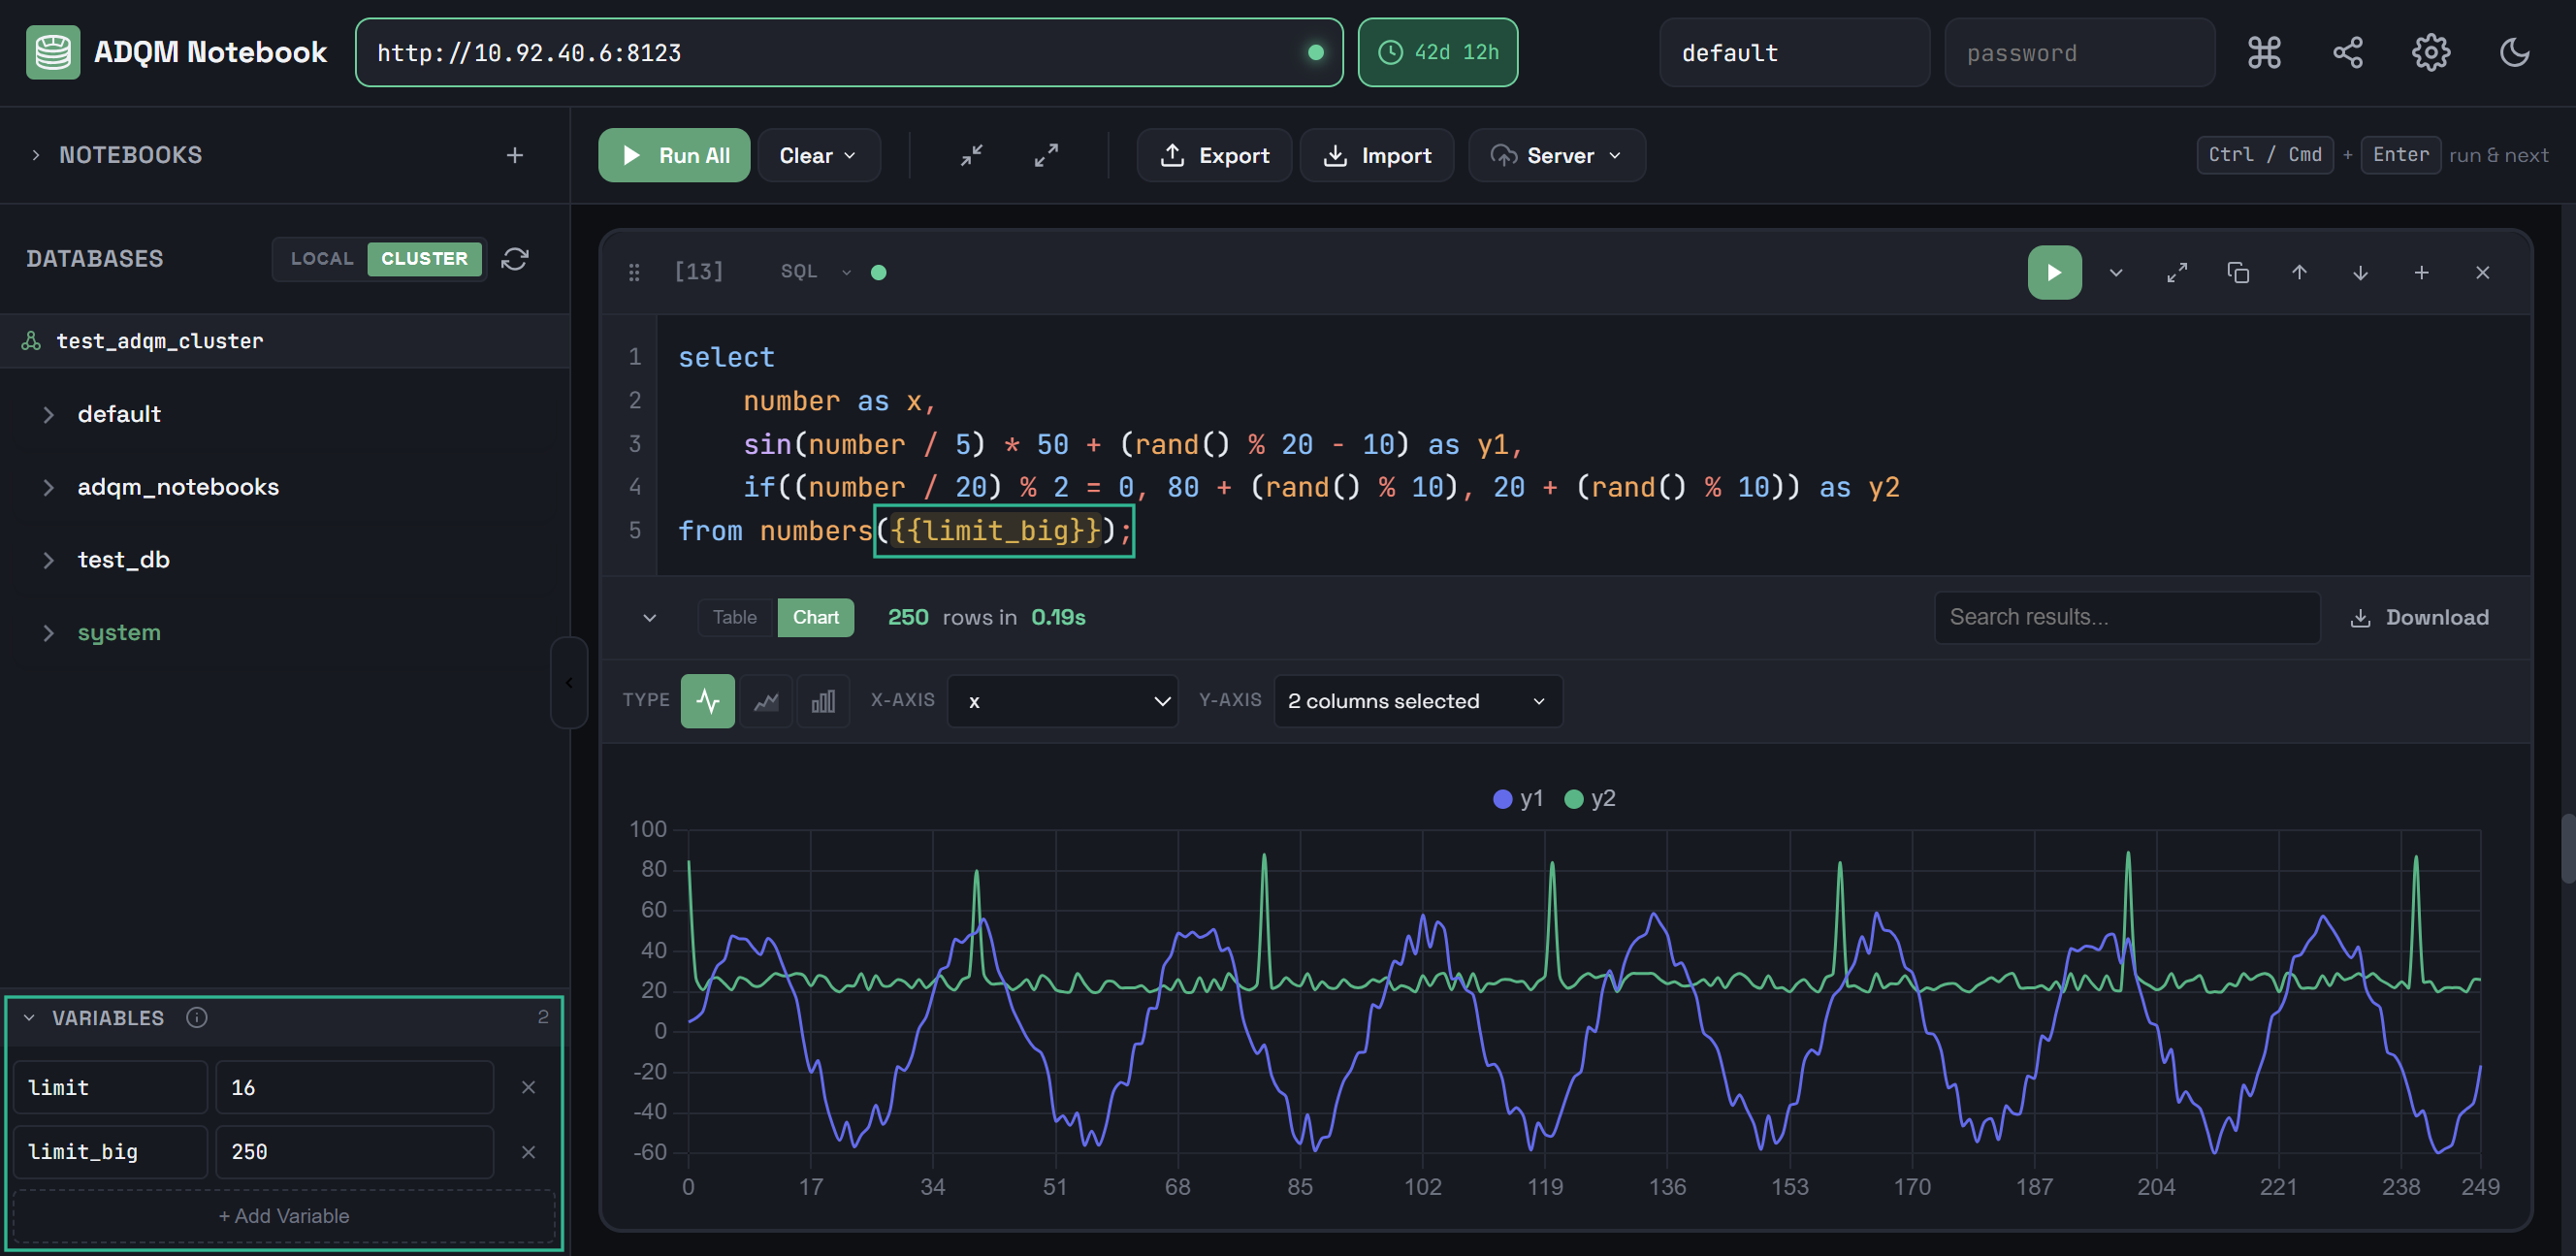2576x1256 pixels.
Task: Click the share icon in header
Action: click(2347, 52)
